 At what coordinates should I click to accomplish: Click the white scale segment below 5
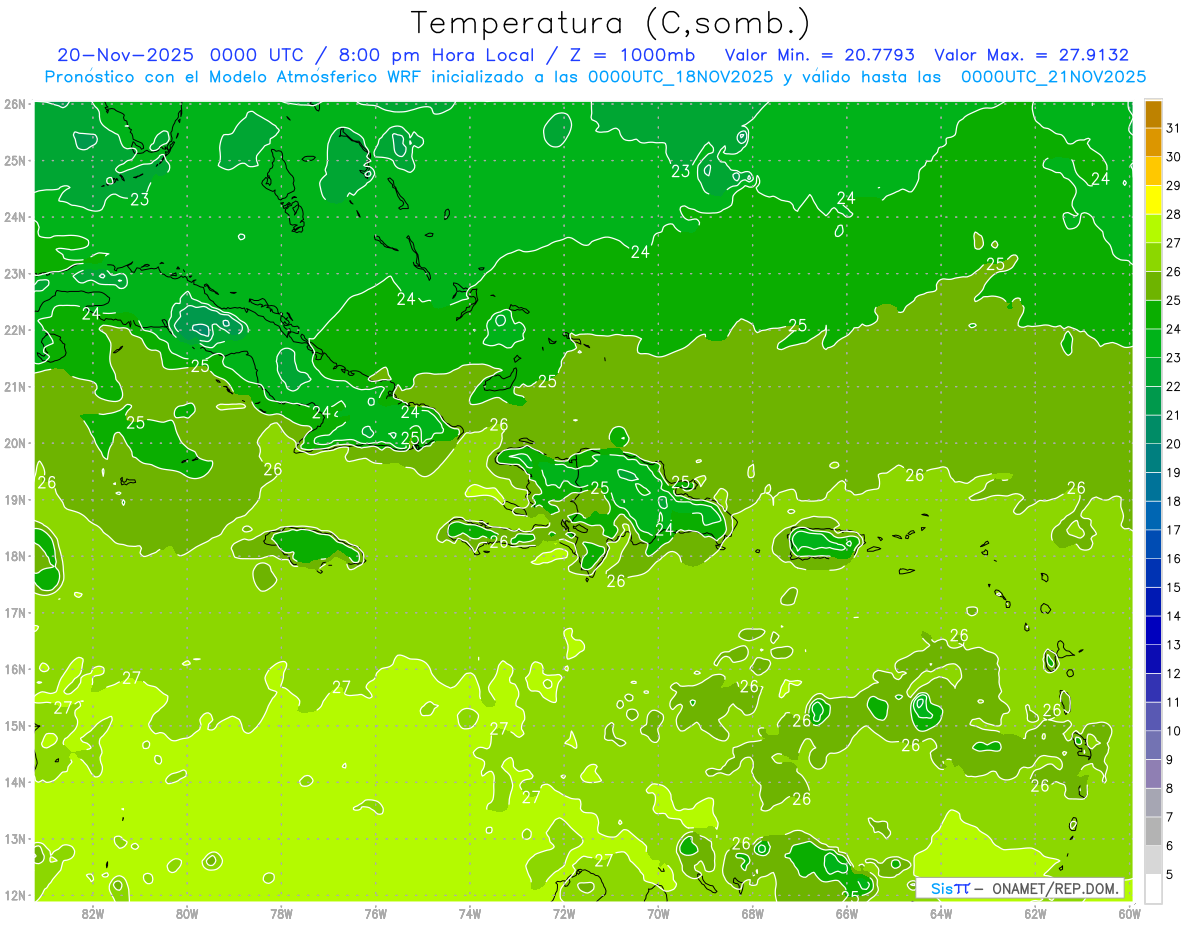tap(1153, 888)
